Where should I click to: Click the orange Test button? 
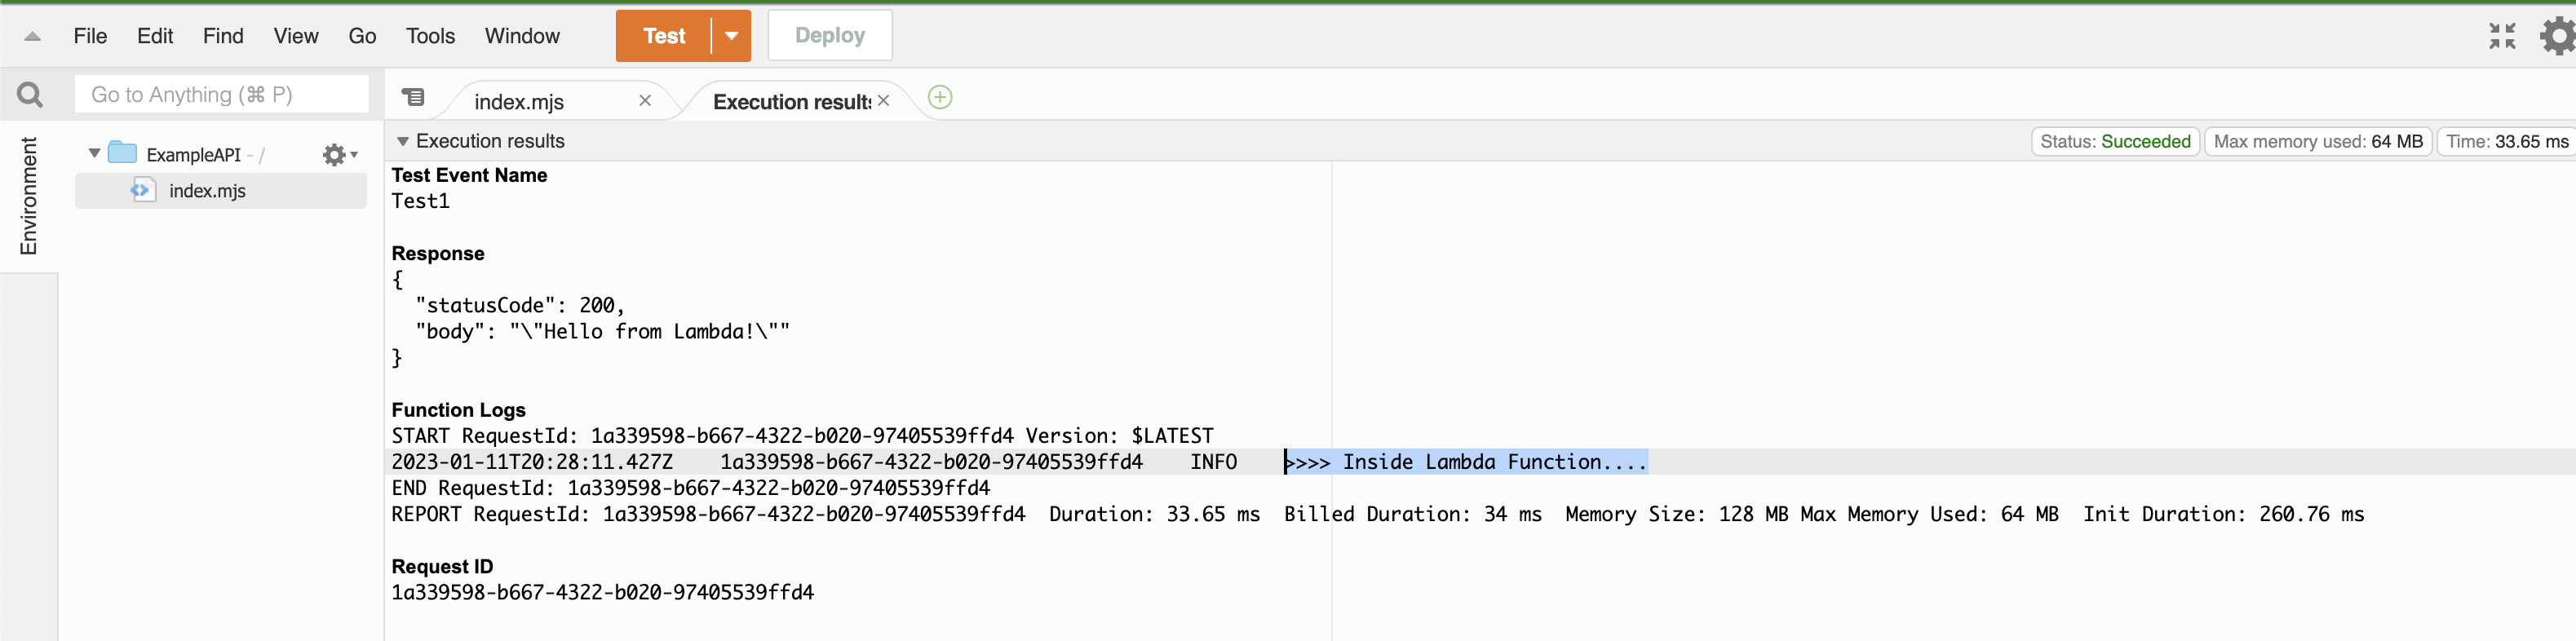click(x=664, y=36)
